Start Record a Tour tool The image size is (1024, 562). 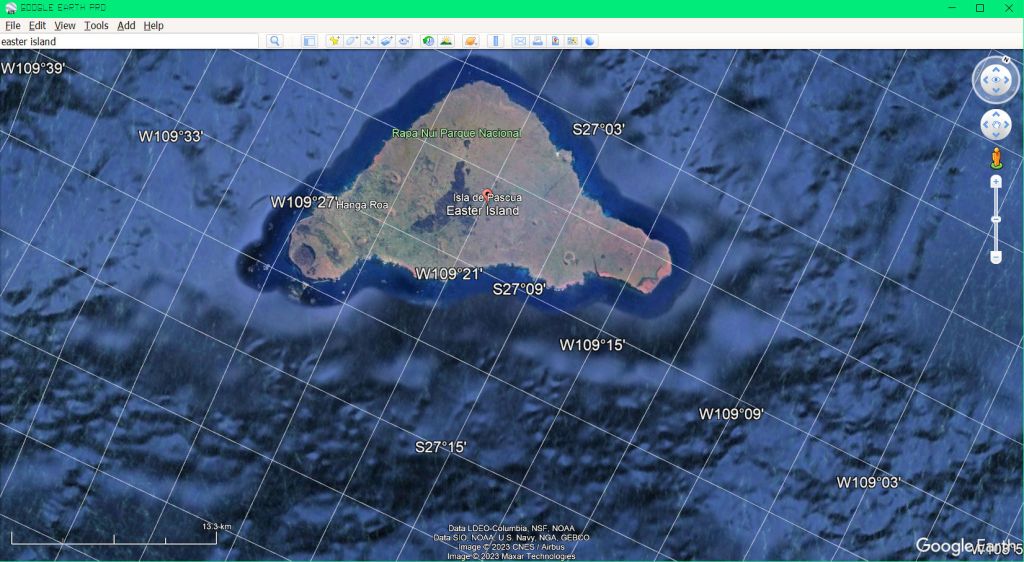click(x=404, y=41)
